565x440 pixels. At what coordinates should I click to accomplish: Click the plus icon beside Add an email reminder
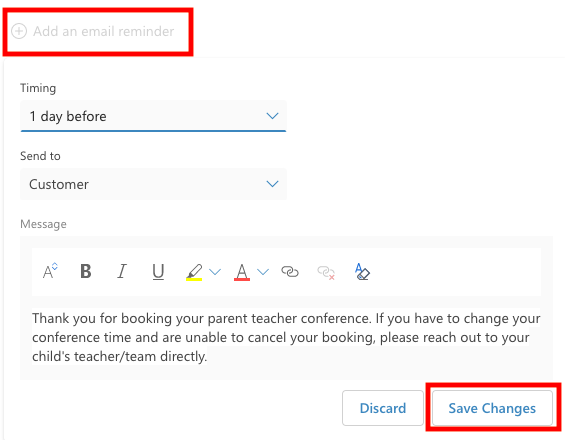19,31
